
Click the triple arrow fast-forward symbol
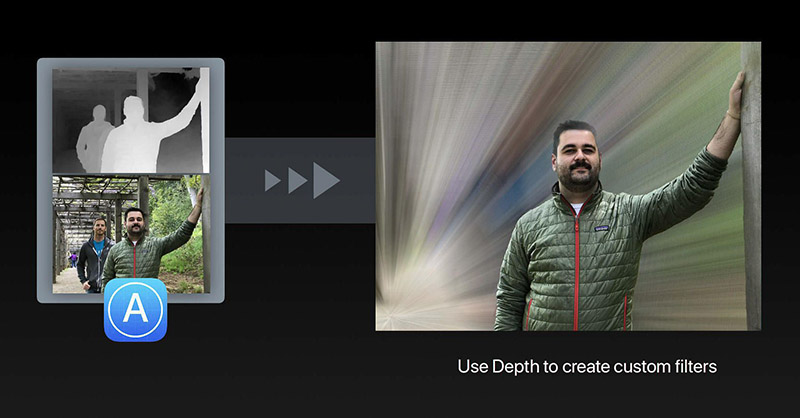[x=302, y=180]
